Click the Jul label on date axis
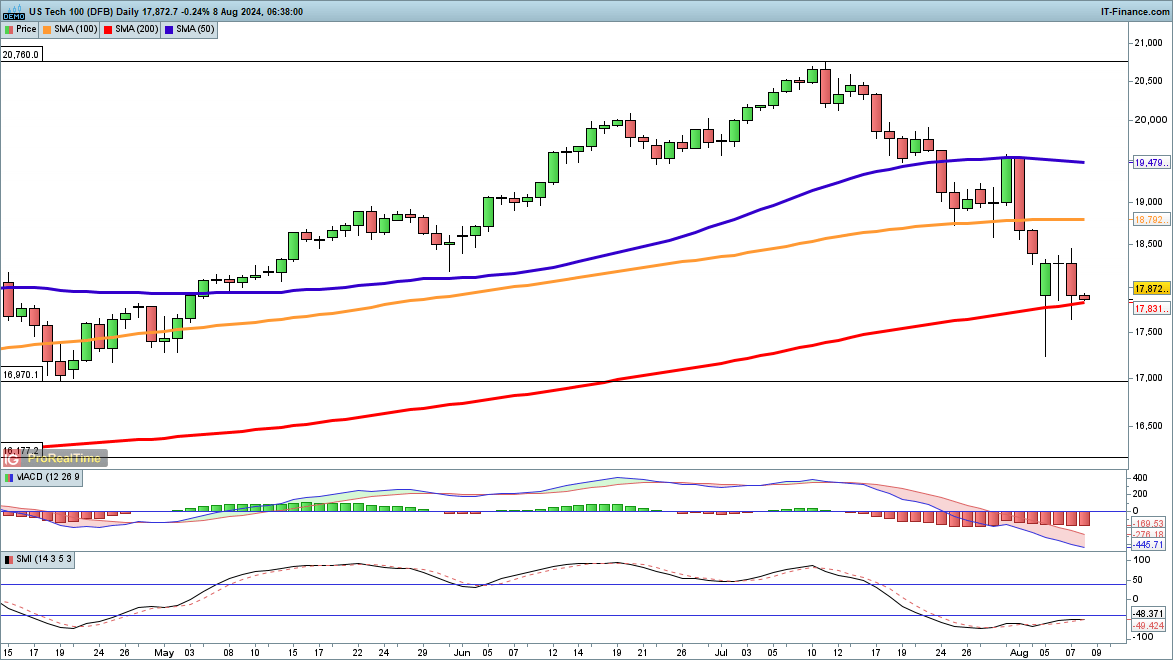The height and width of the screenshot is (660, 1173). pyautogui.click(x=720, y=653)
